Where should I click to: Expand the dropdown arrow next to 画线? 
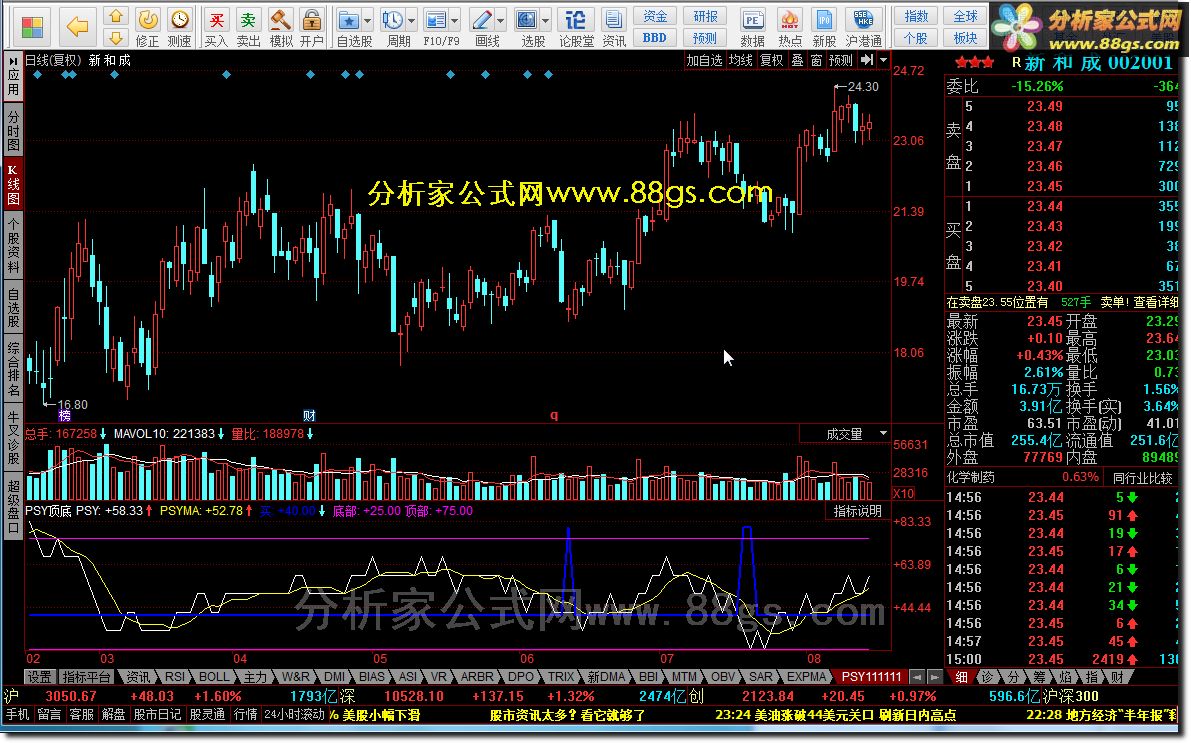[501, 21]
